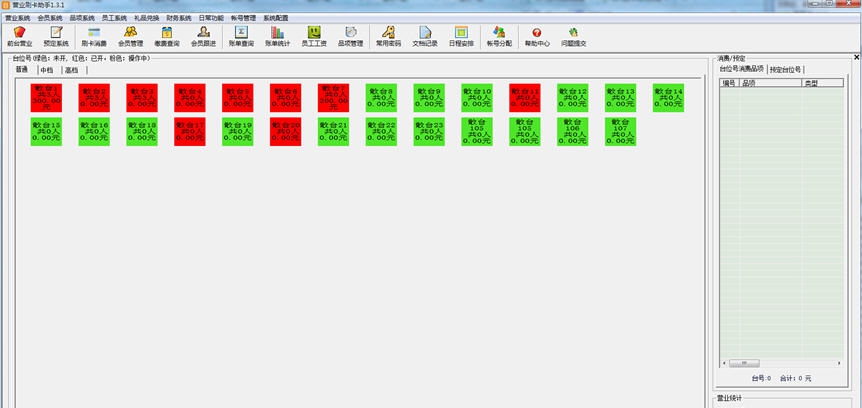Select red table 散台11
This screenshot has height=408, width=862.
(x=525, y=98)
